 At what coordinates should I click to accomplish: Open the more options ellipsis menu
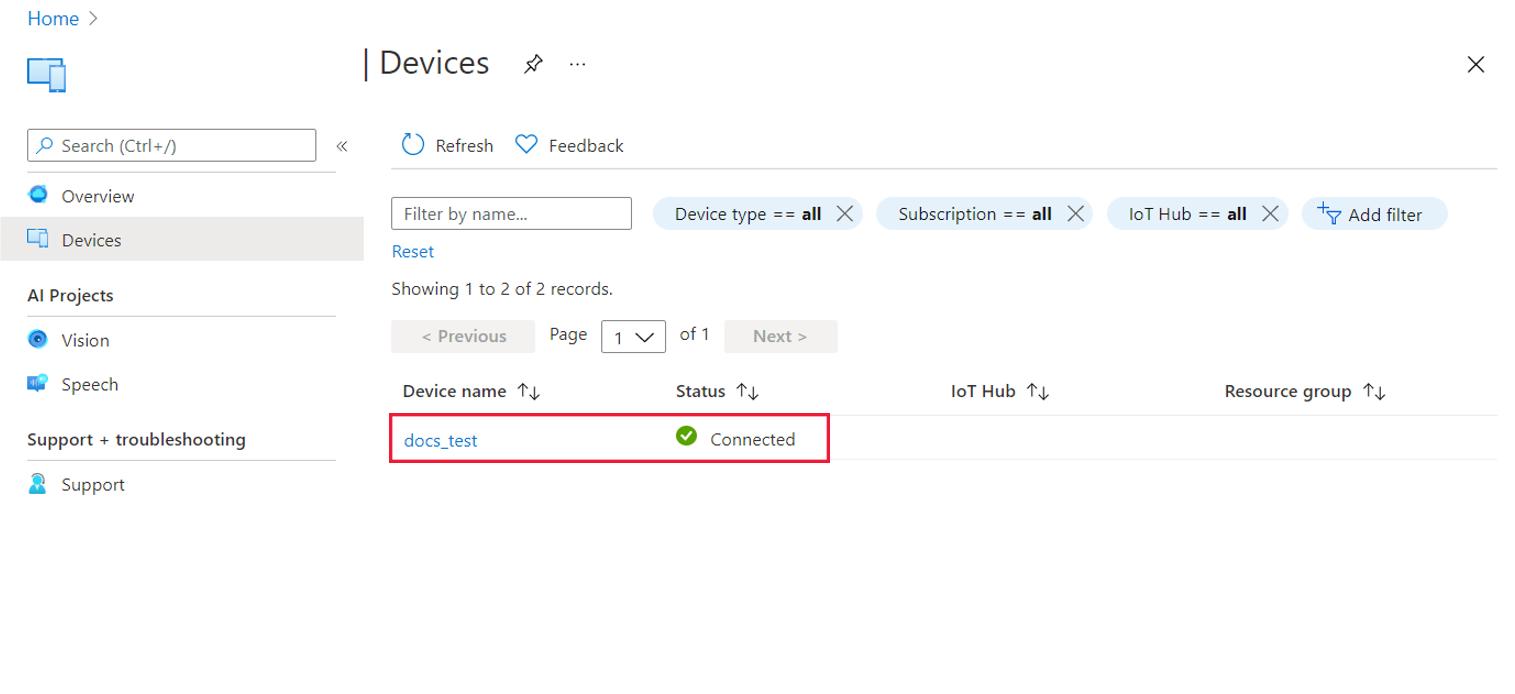[577, 65]
